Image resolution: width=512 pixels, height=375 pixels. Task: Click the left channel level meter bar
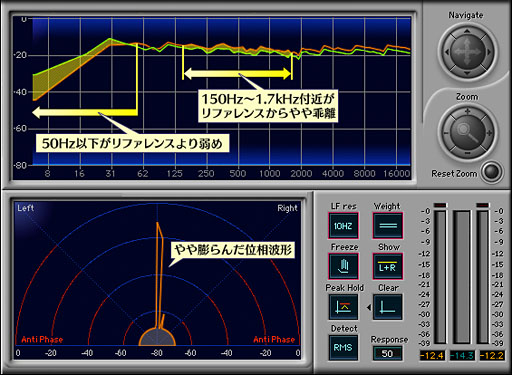click(x=440, y=277)
